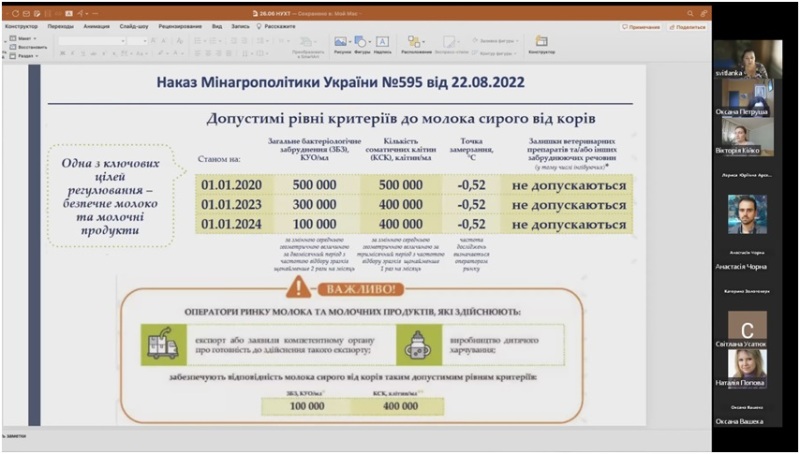Open the font name combo box

92,41
